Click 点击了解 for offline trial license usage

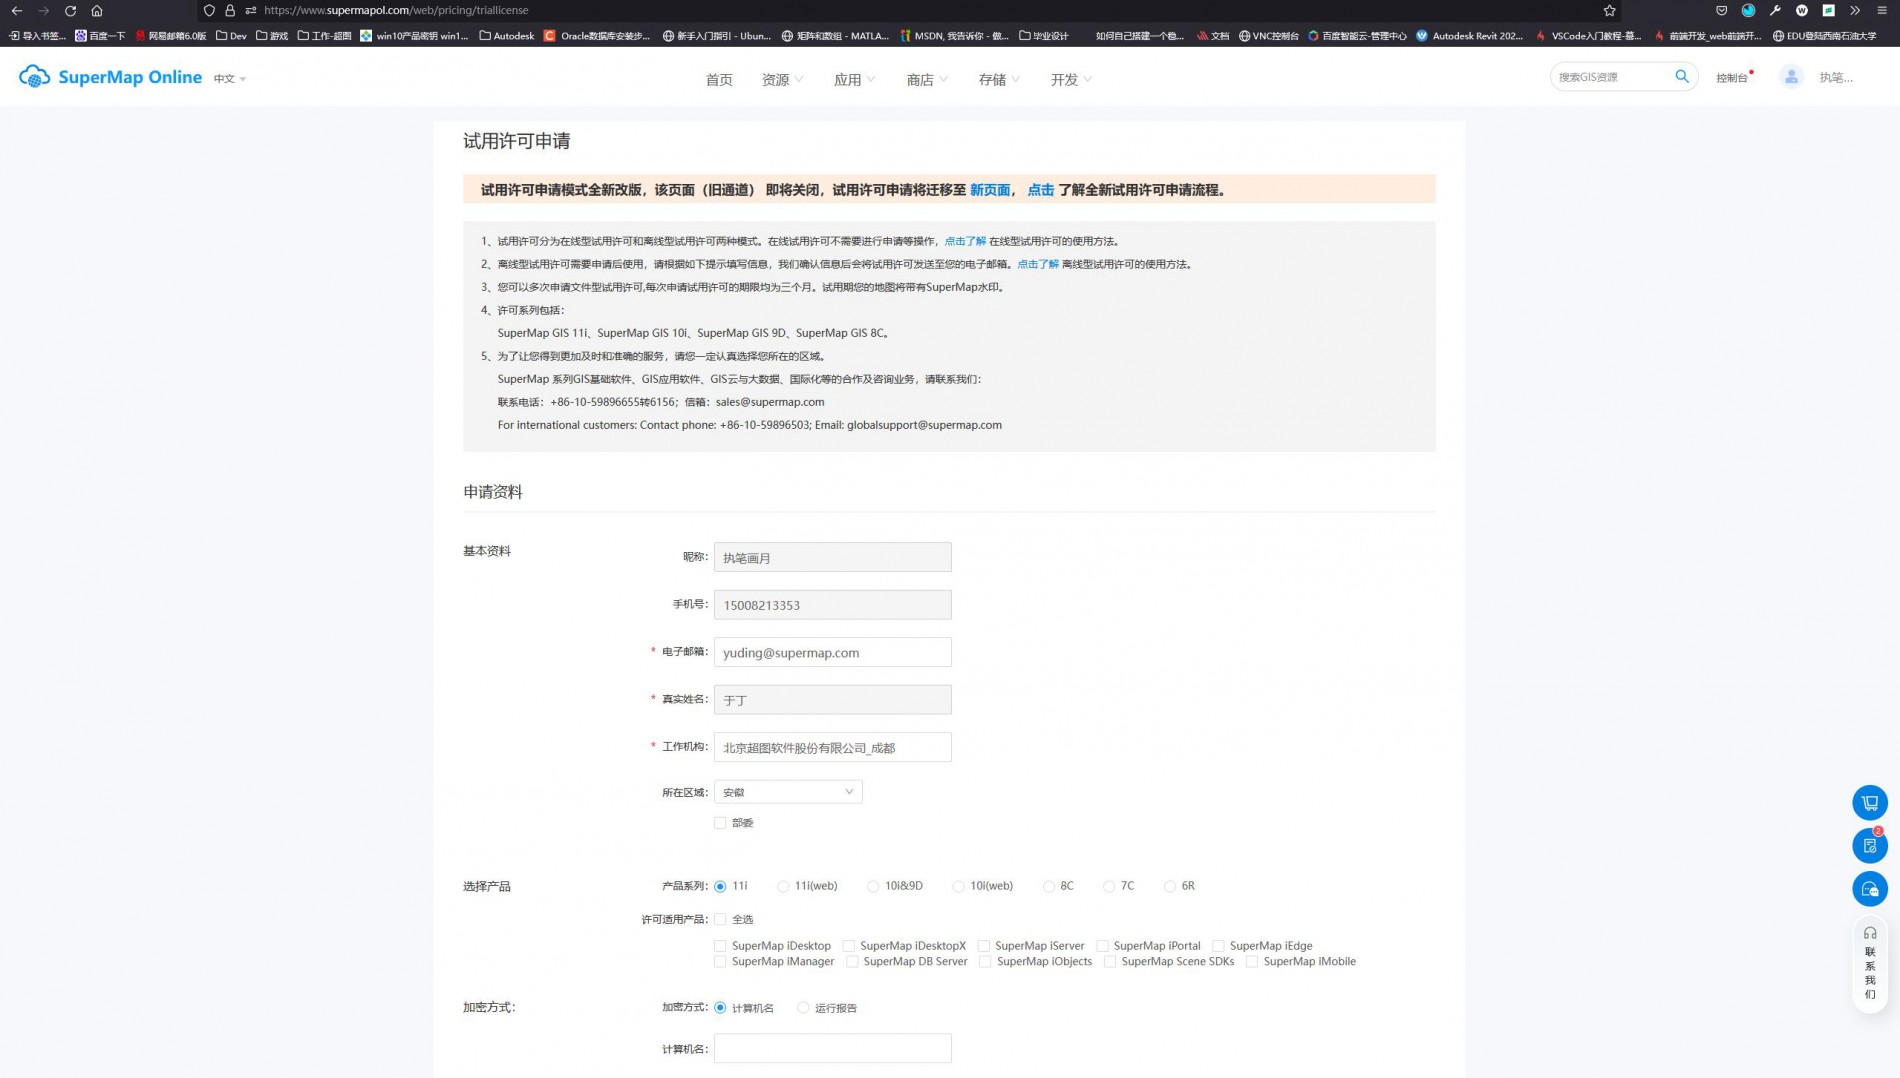click(1038, 264)
